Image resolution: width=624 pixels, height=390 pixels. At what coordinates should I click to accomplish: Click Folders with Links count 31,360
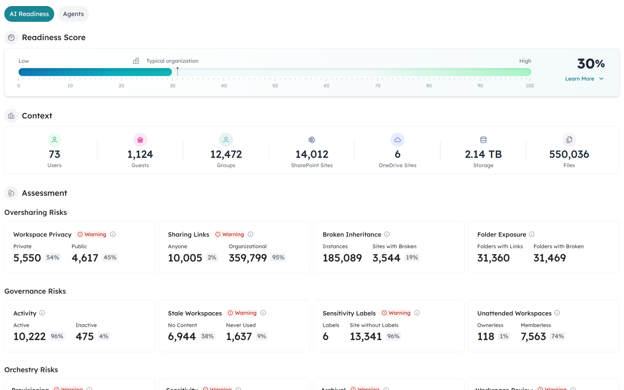(x=493, y=258)
